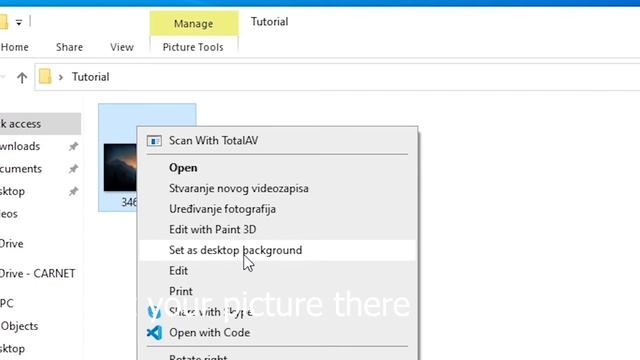This screenshot has width=640, height=360.
Task: Select Open from the context menu
Action: 278,168
